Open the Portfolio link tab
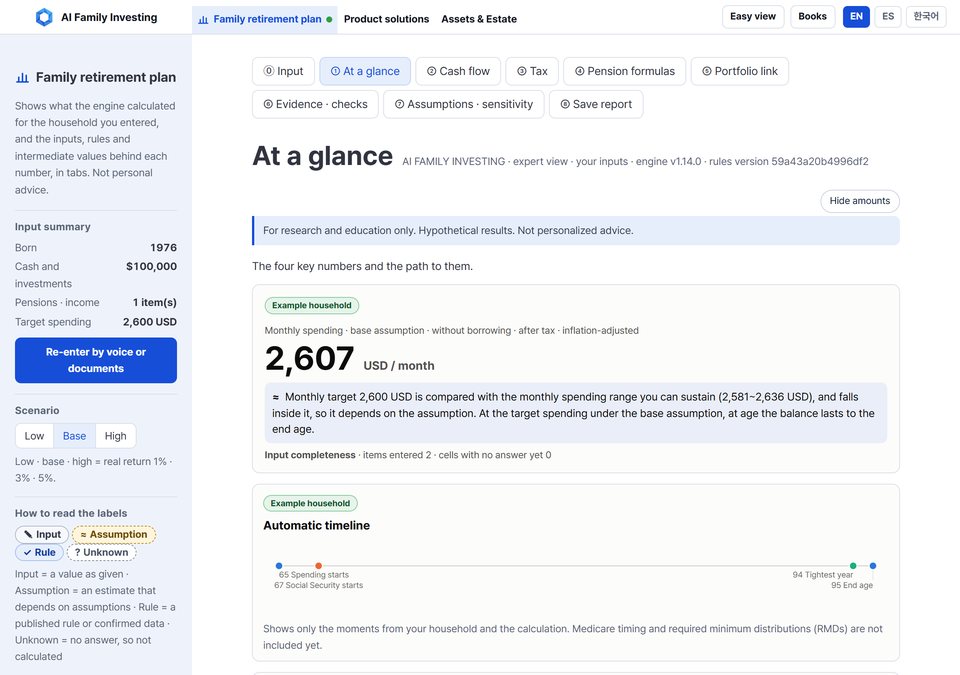The width and height of the screenshot is (960, 675). click(x=740, y=71)
